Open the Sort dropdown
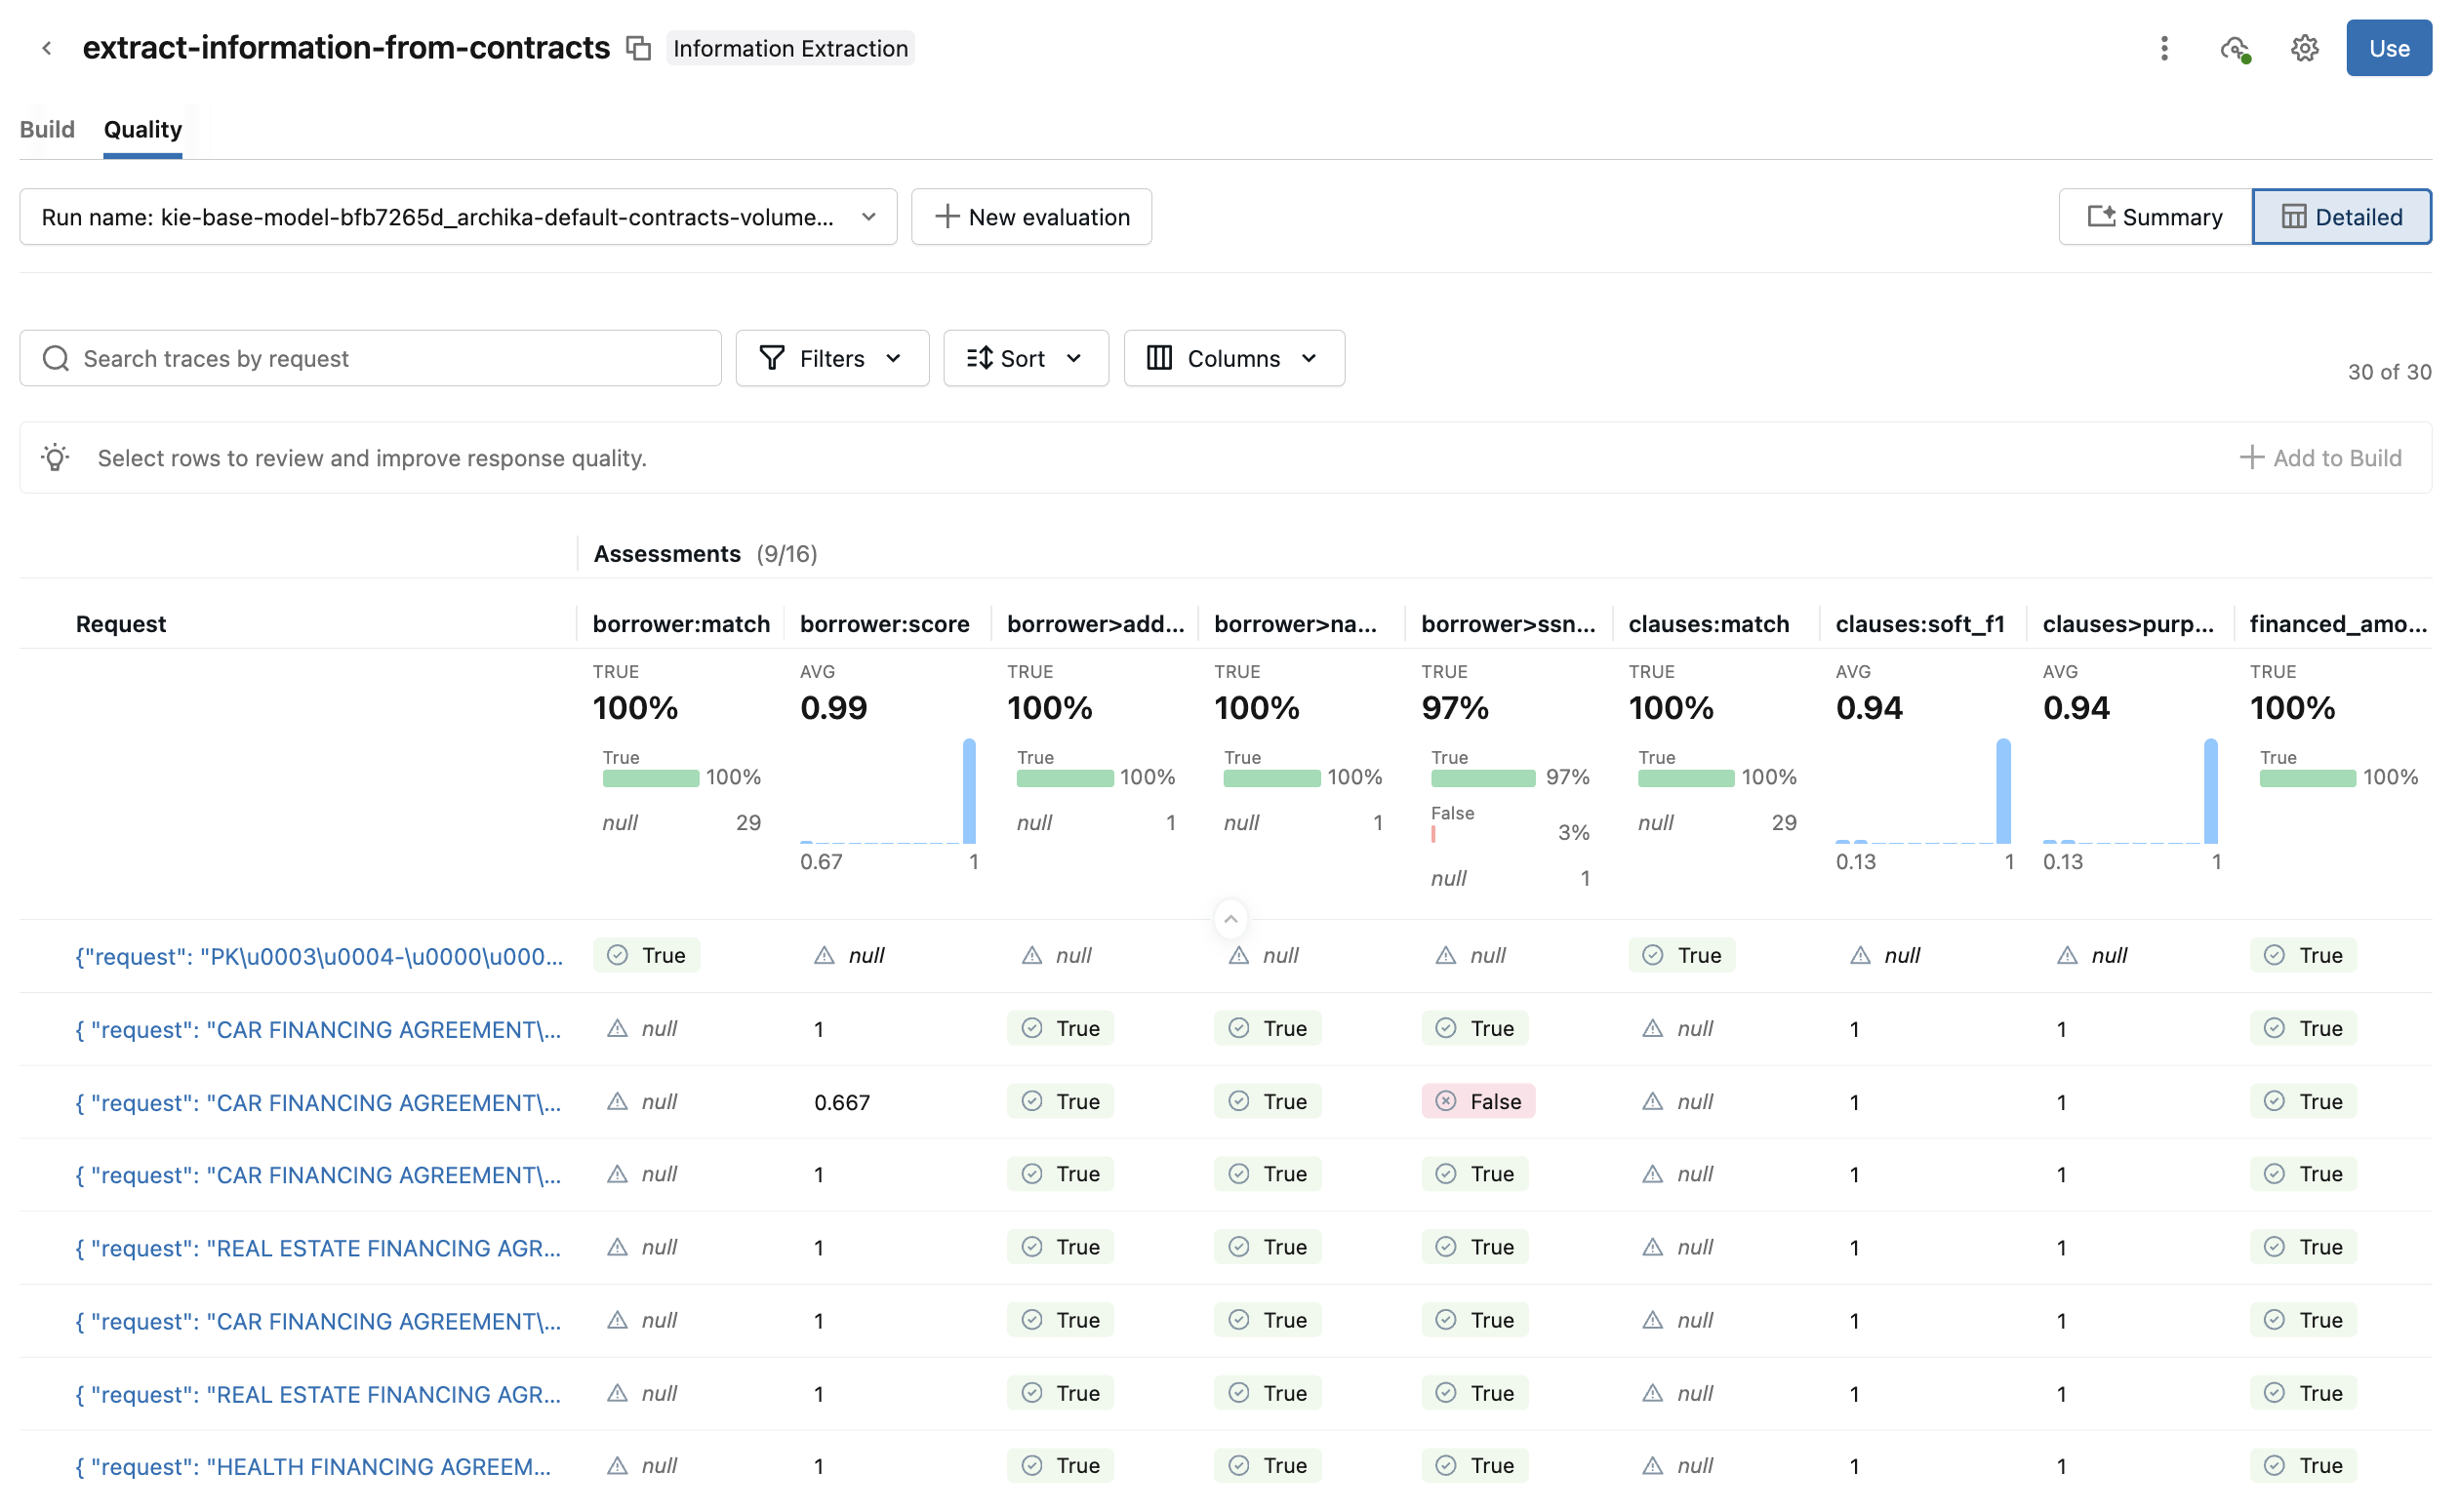Screen dimensions: 2459x1512 (1025, 358)
